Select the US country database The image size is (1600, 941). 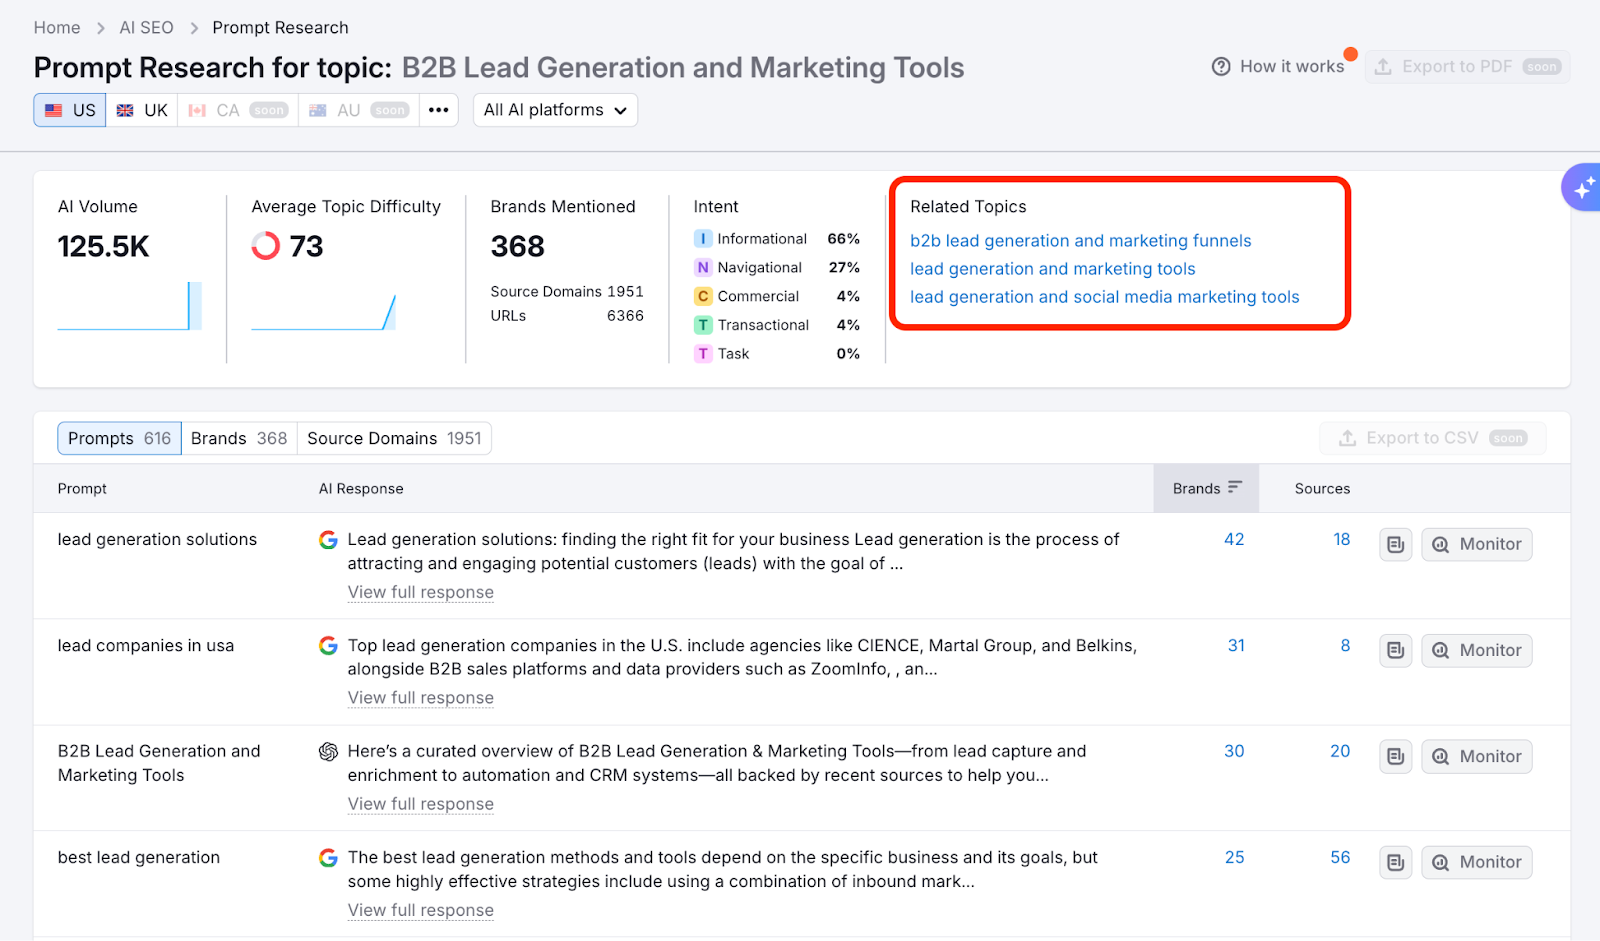(x=70, y=110)
